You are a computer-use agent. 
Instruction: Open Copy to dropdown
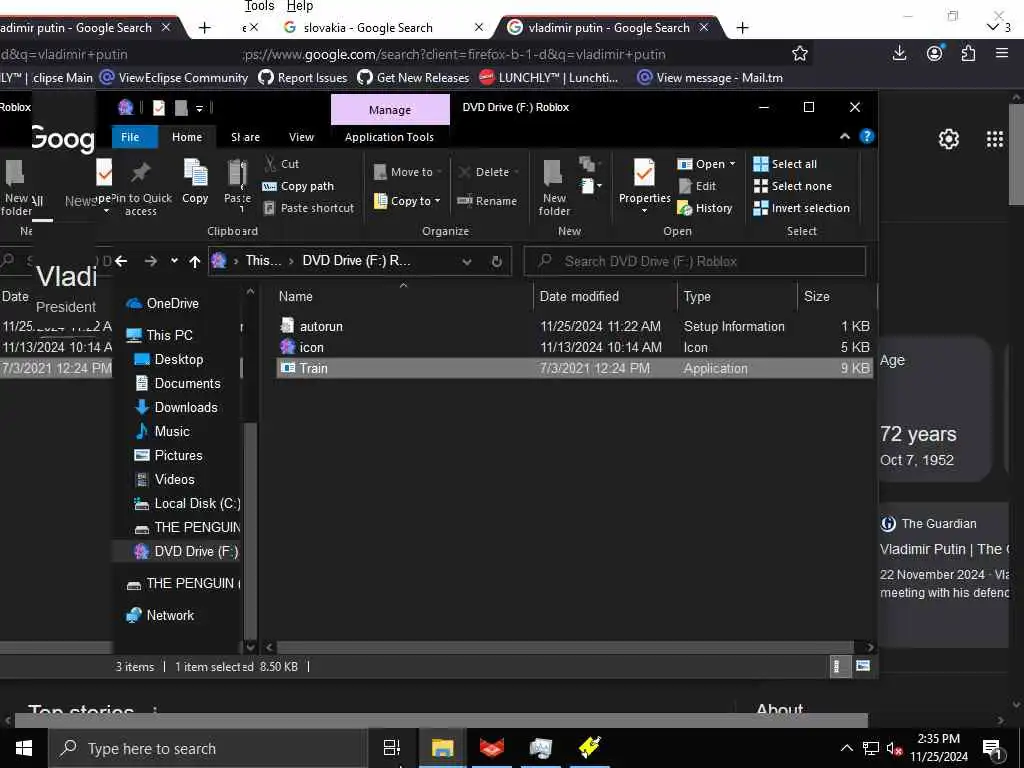408,201
